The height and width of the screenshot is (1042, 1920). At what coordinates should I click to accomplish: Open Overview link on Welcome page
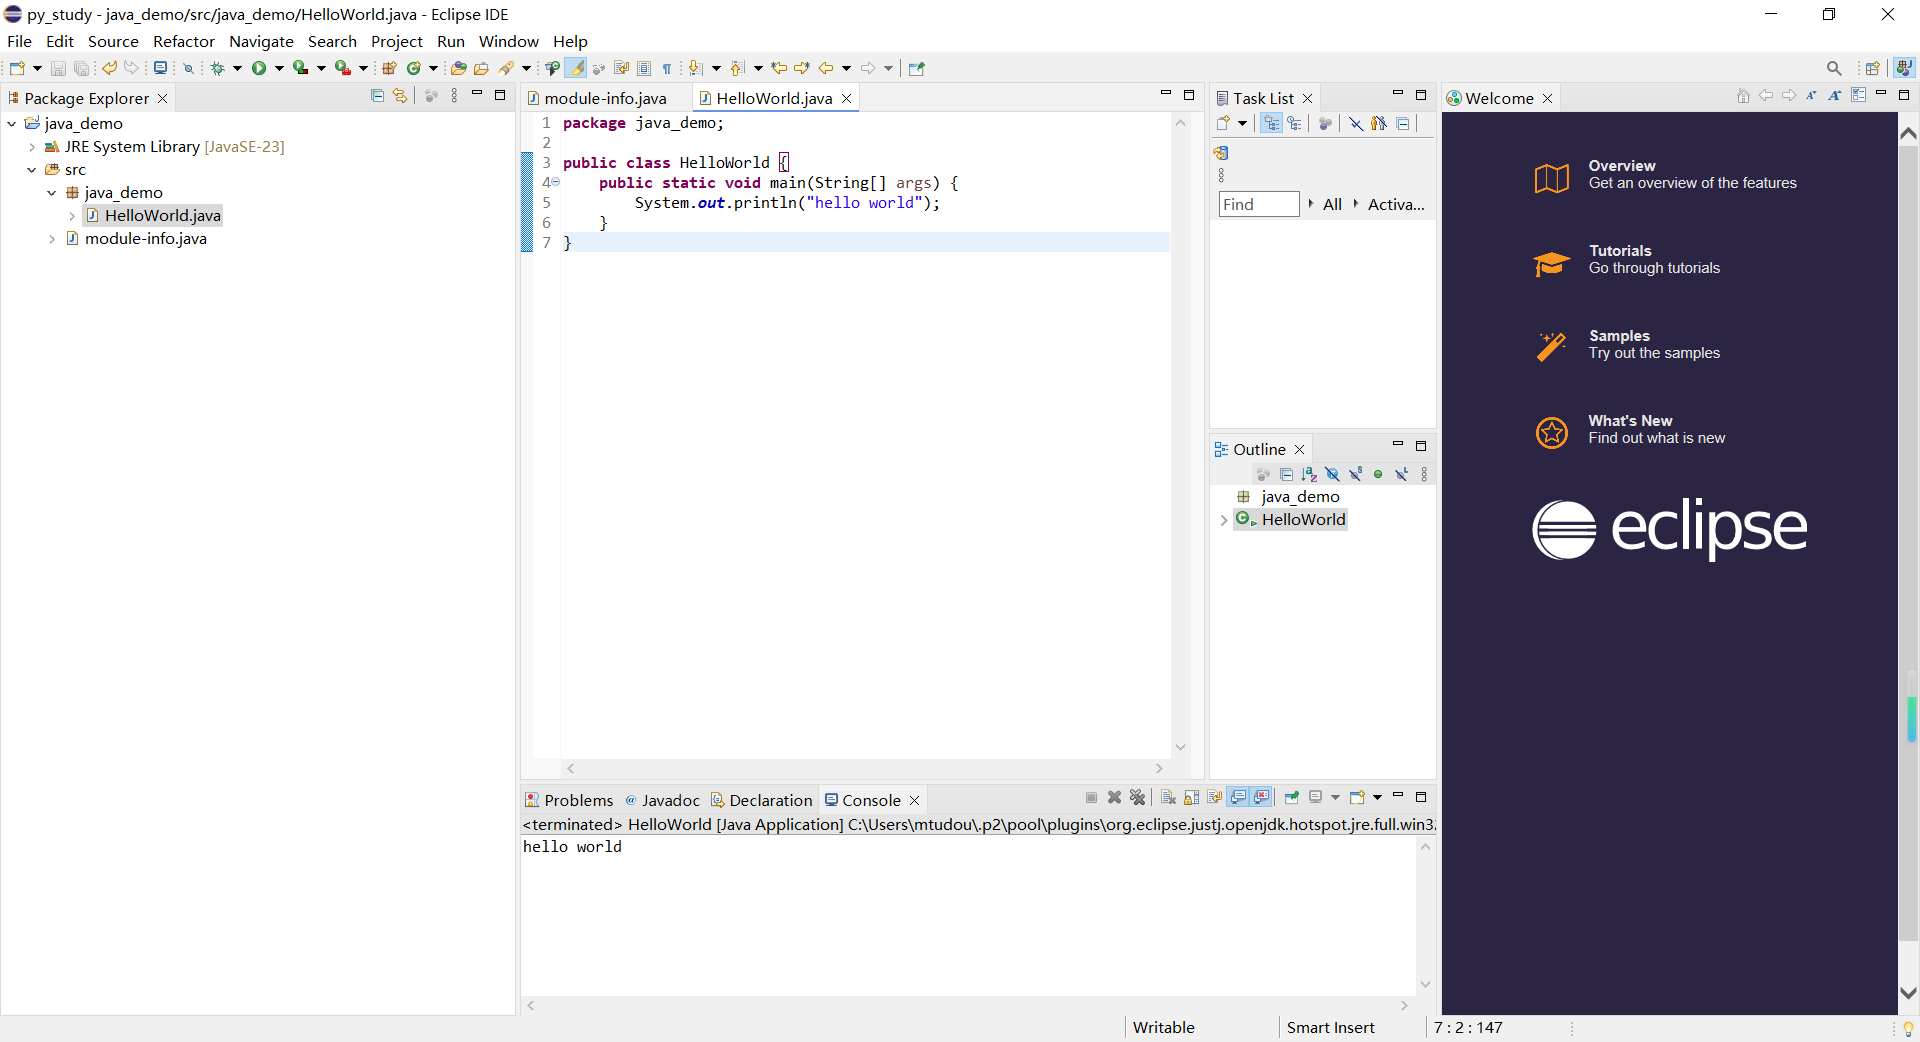[1666, 174]
